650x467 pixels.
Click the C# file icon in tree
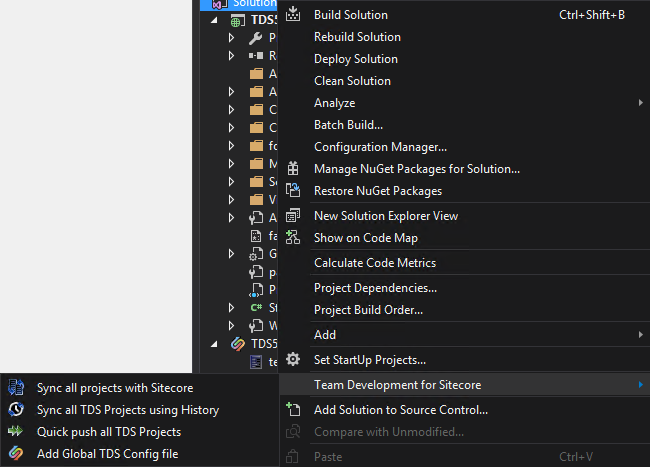(256, 307)
